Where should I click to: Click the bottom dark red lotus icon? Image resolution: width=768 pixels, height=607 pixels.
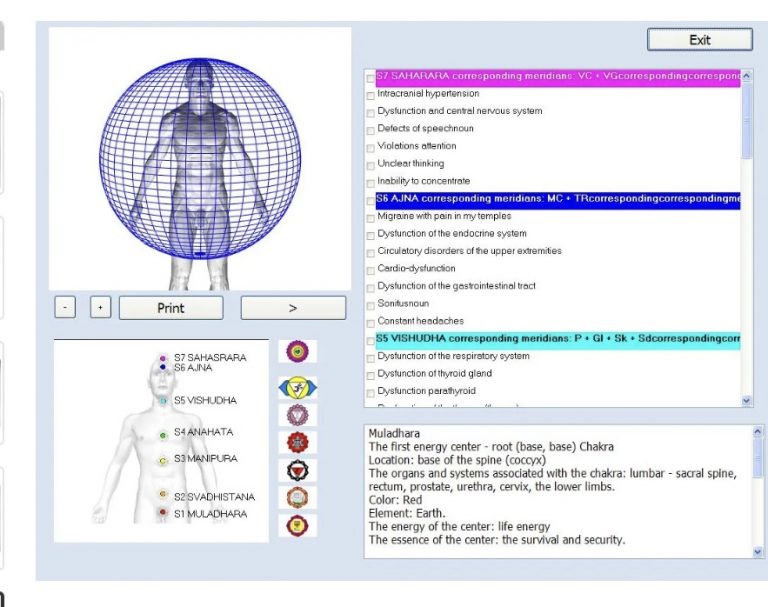coord(297,524)
